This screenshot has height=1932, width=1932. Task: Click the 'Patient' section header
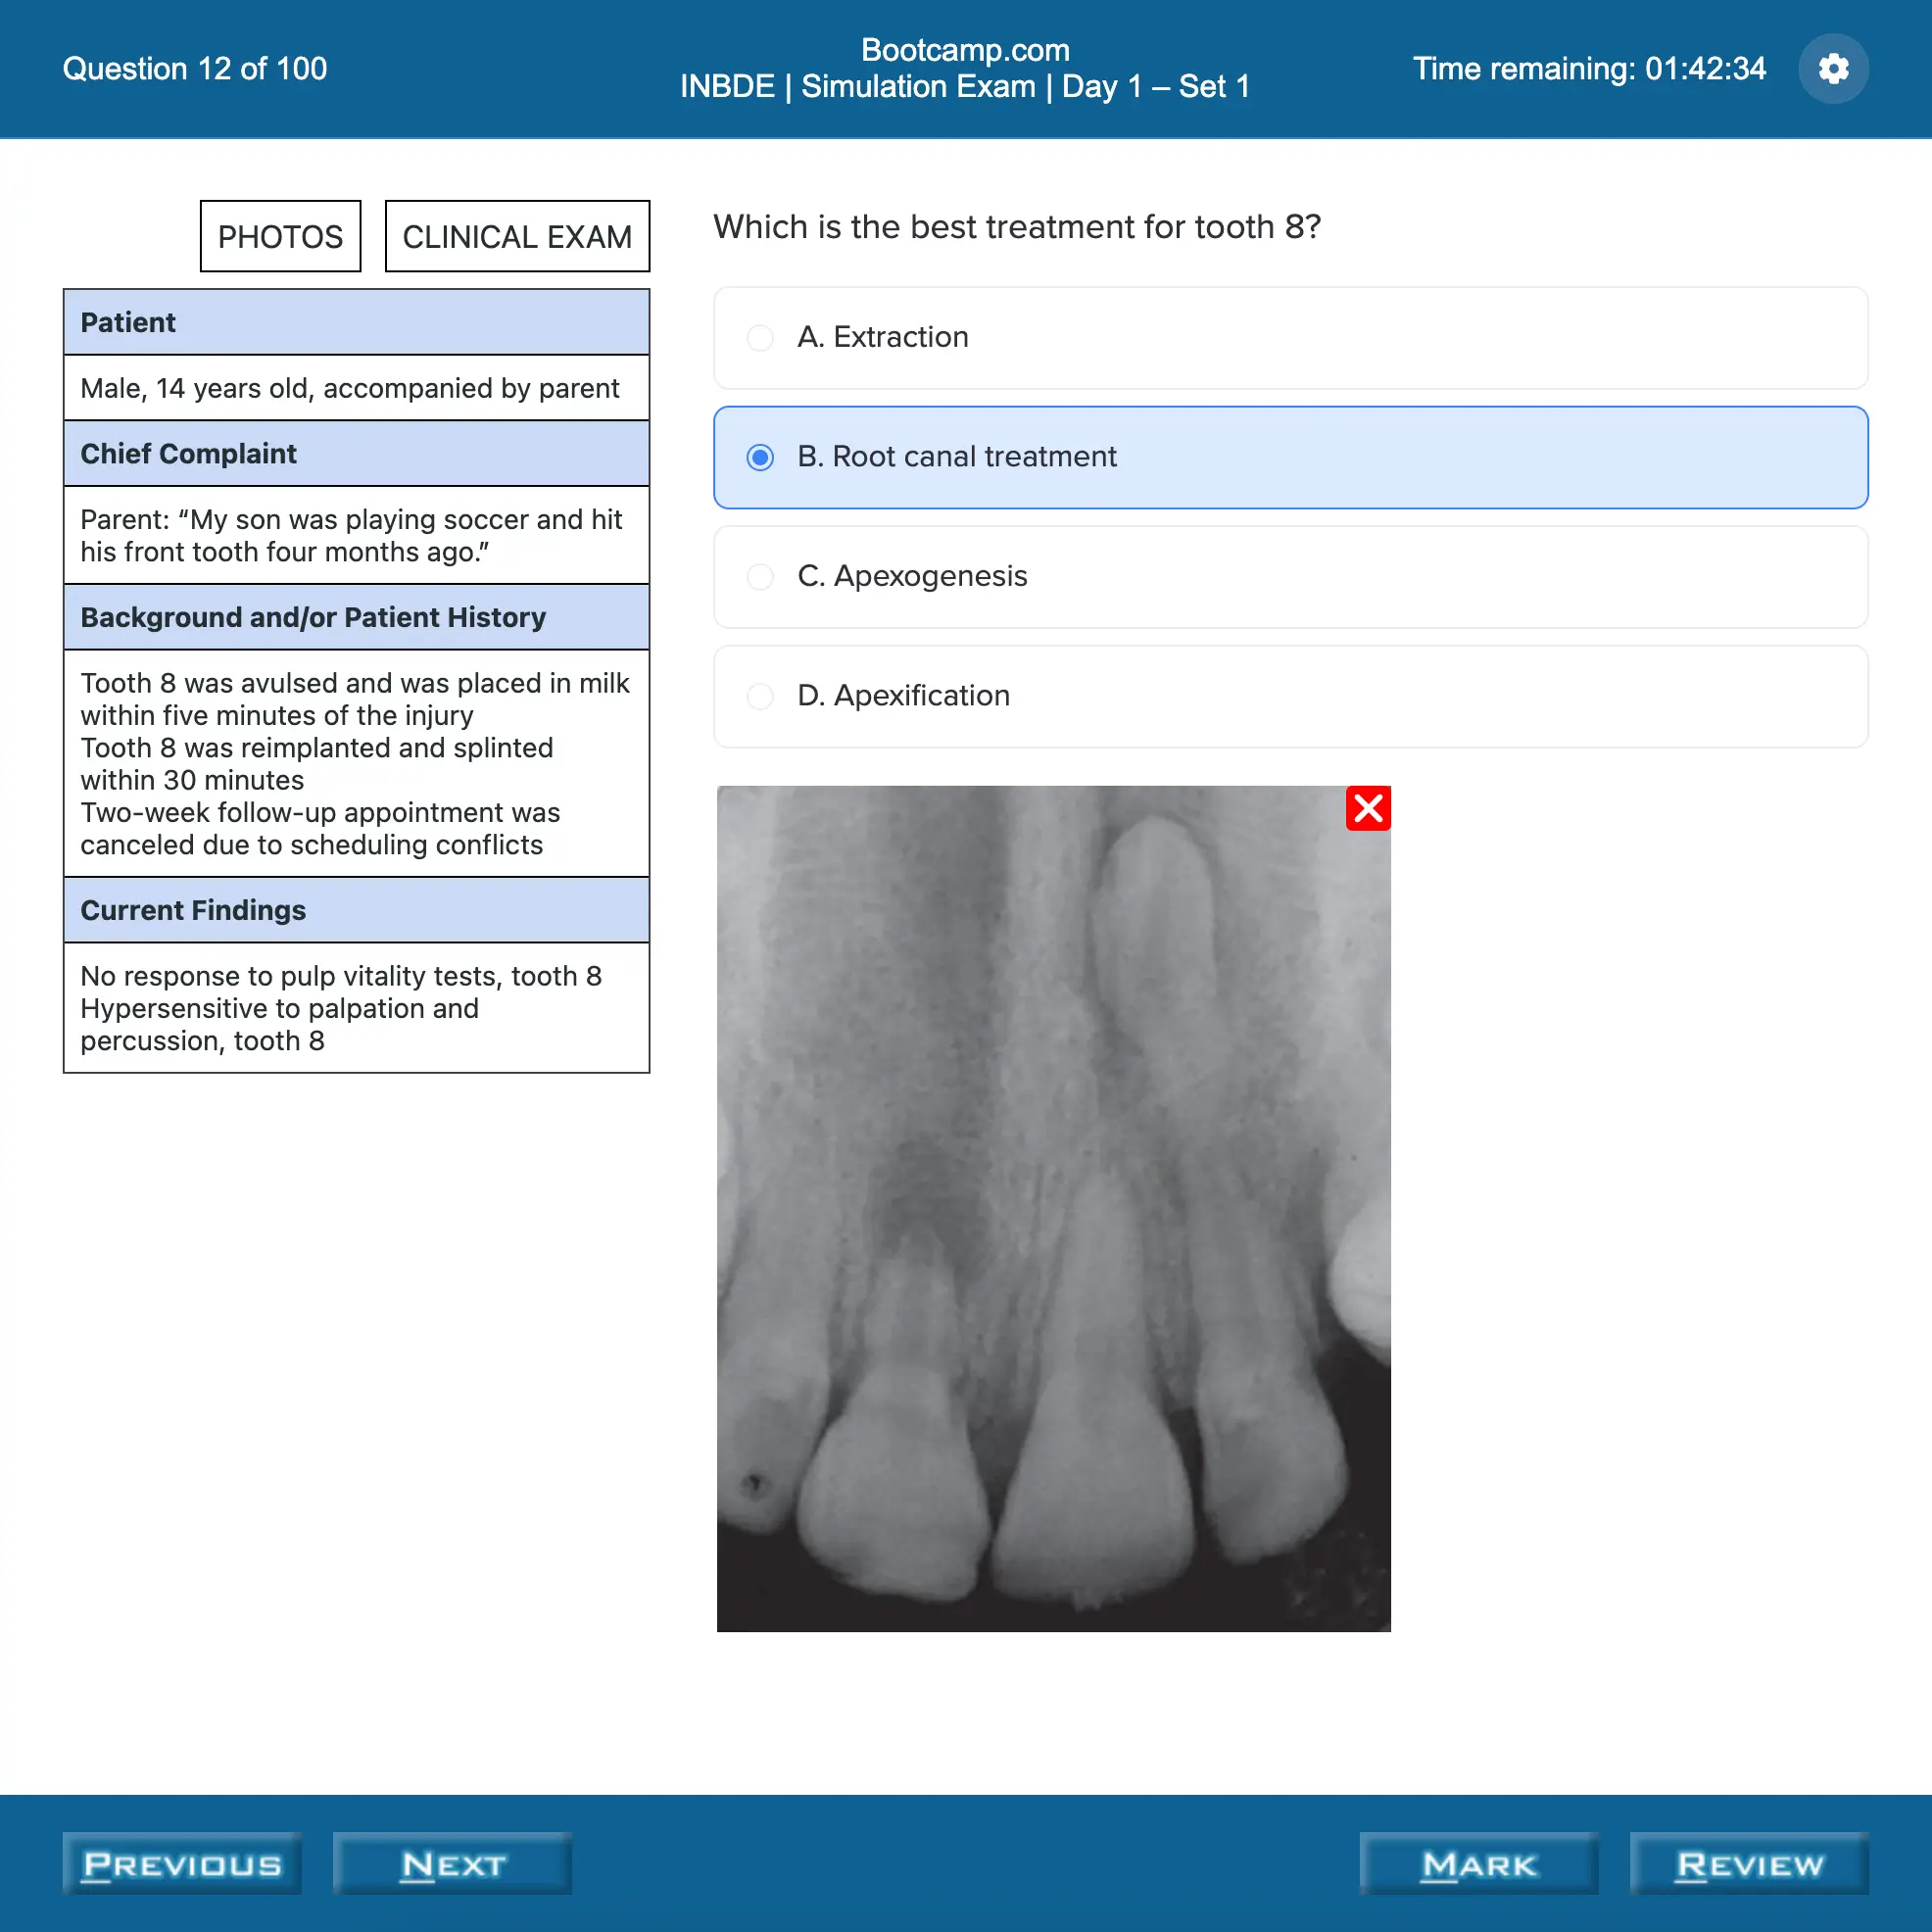[357, 322]
